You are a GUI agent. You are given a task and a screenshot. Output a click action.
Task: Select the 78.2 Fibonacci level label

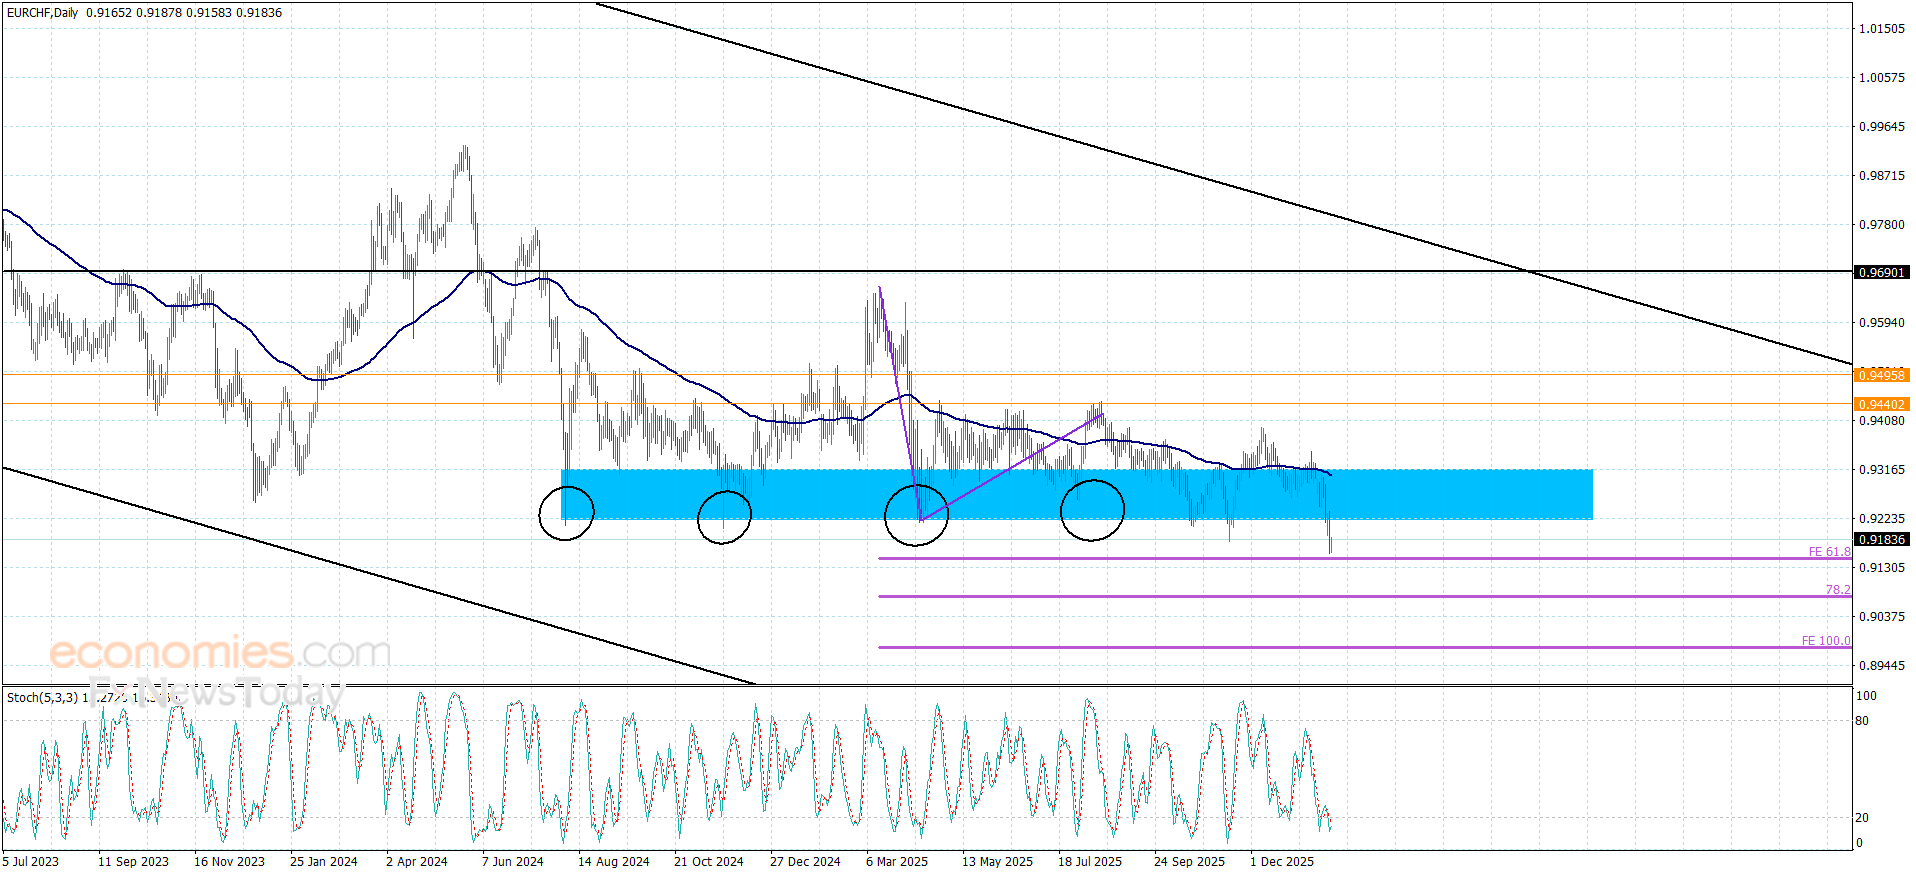1838,590
